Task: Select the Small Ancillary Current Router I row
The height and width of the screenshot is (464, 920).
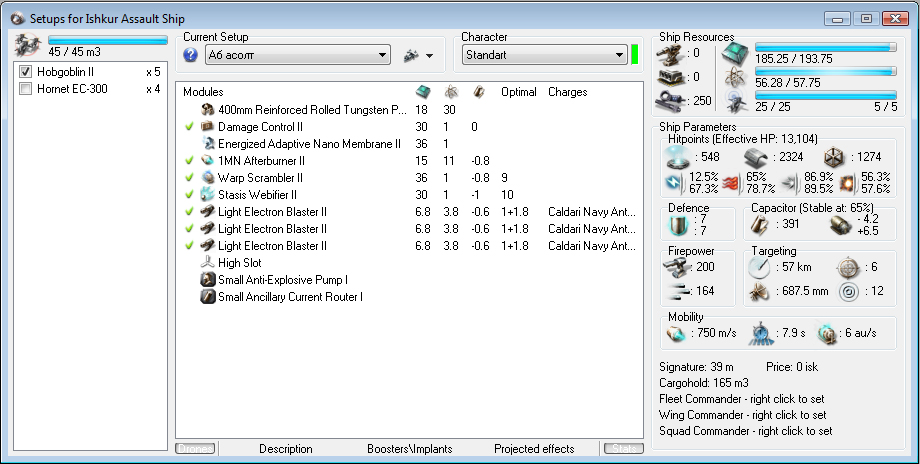Action: [409, 297]
